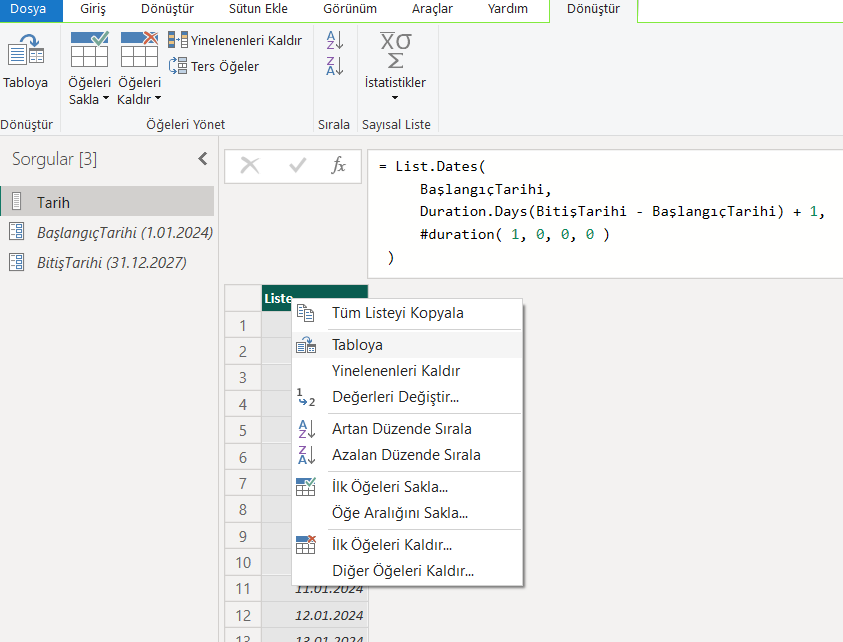Switch to the Yardım tab
This screenshot has width=843, height=642.
508,9
